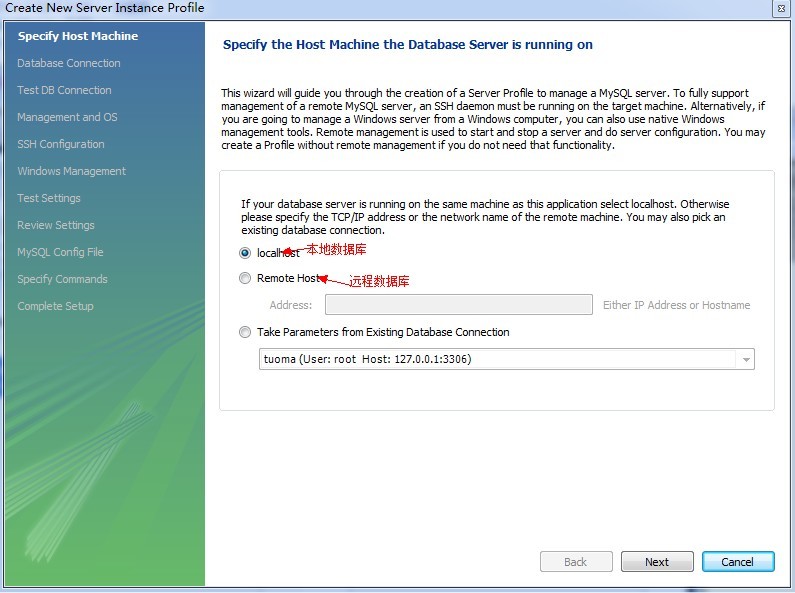
Task: Go to the Database Connection step
Action: pos(69,63)
